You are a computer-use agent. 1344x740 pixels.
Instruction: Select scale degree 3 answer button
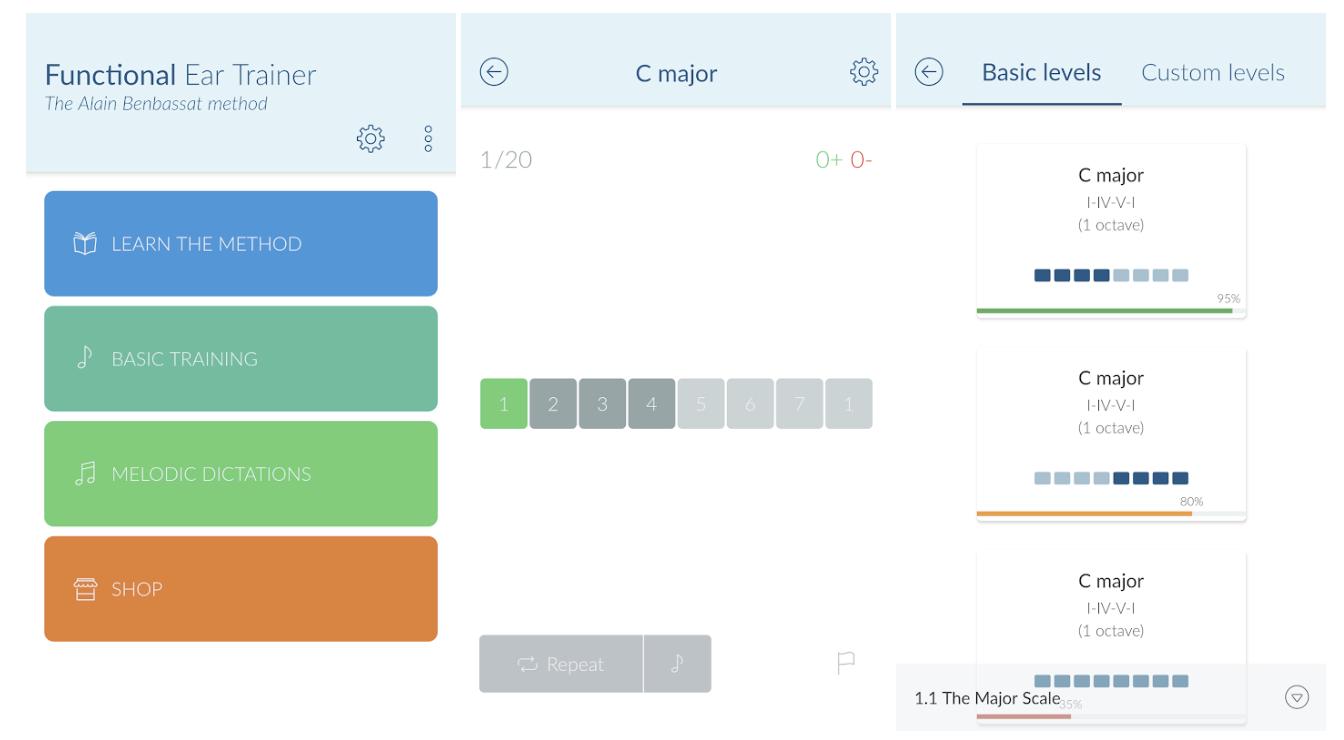click(602, 404)
